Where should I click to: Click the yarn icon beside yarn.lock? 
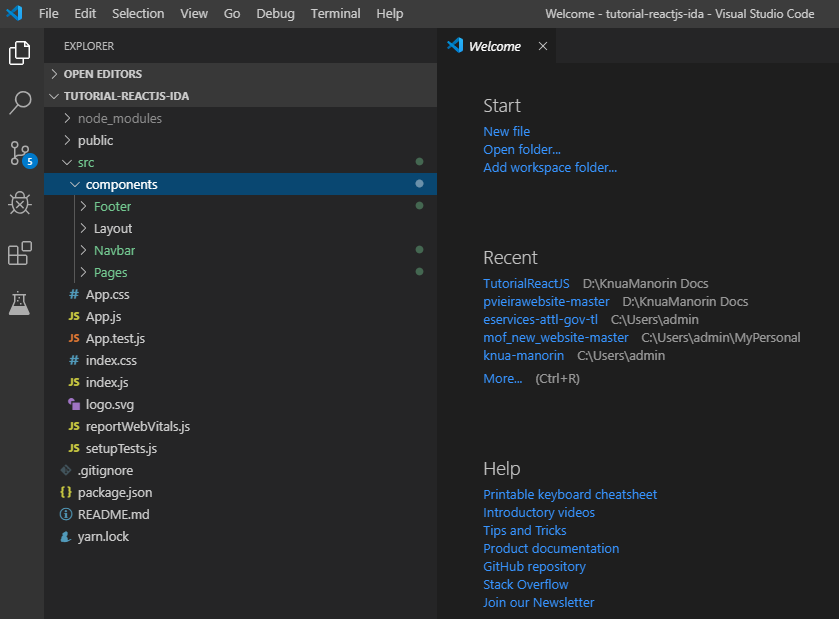point(66,536)
